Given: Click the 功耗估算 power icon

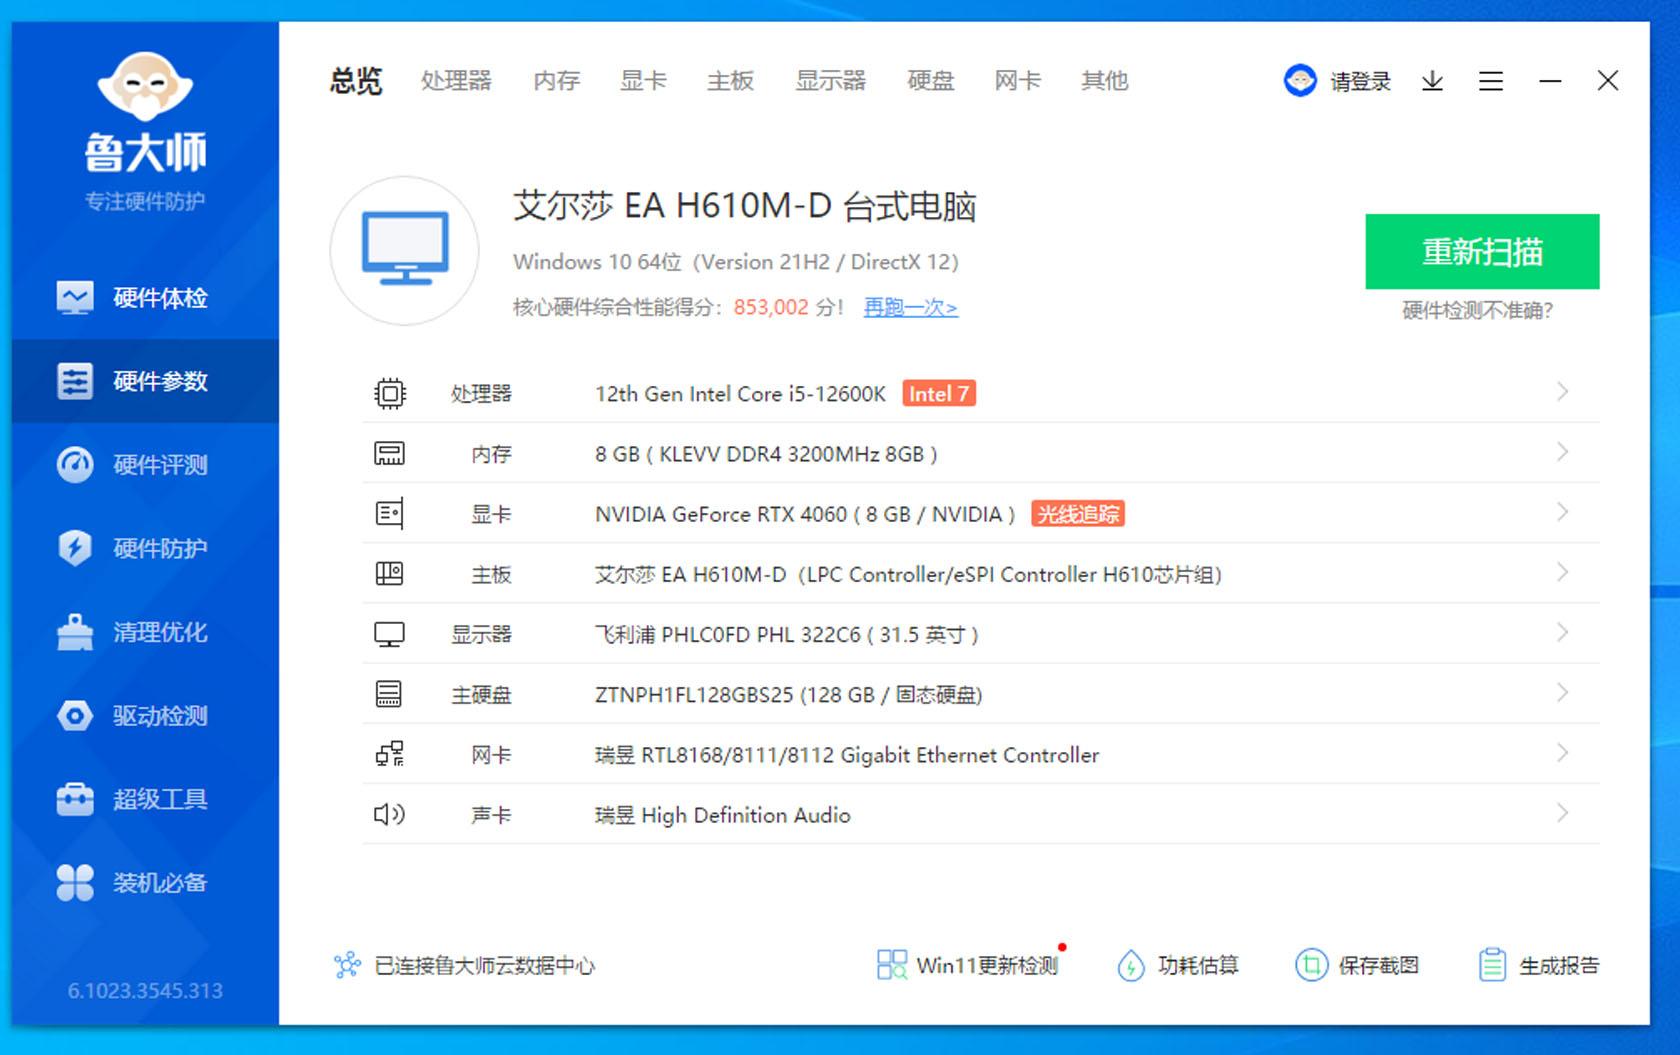Looking at the screenshot, I should coord(1131,965).
